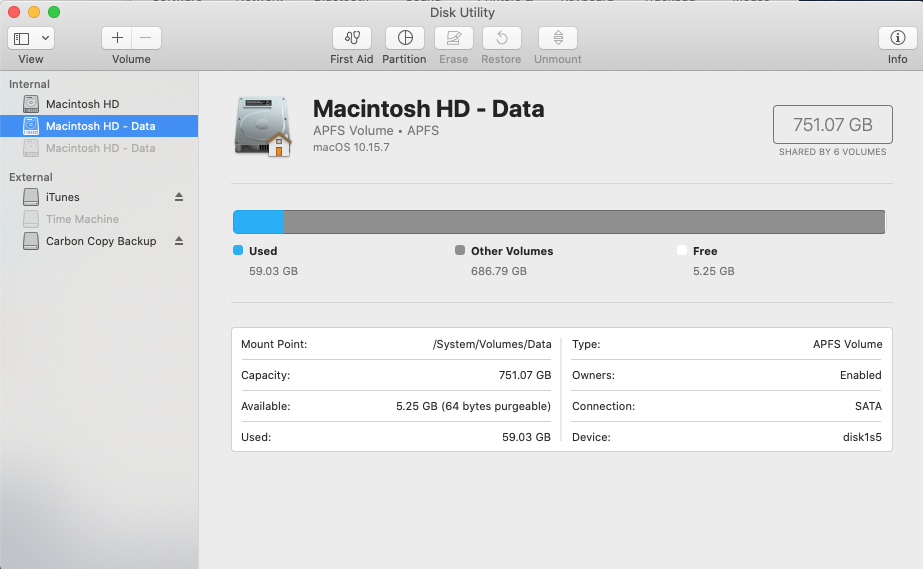
Task: Select the Carbon Copy Backup disk
Action: (x=99, y=241)
